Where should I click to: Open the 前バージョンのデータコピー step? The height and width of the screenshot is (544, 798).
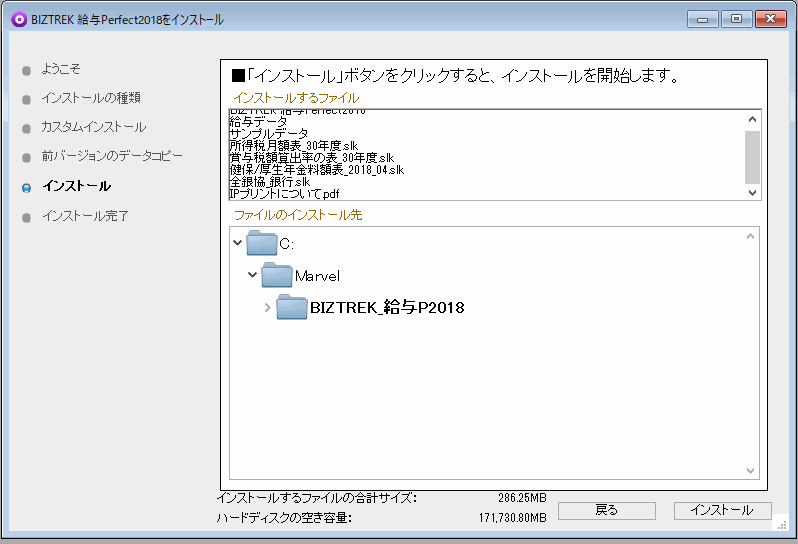point(112,156)
